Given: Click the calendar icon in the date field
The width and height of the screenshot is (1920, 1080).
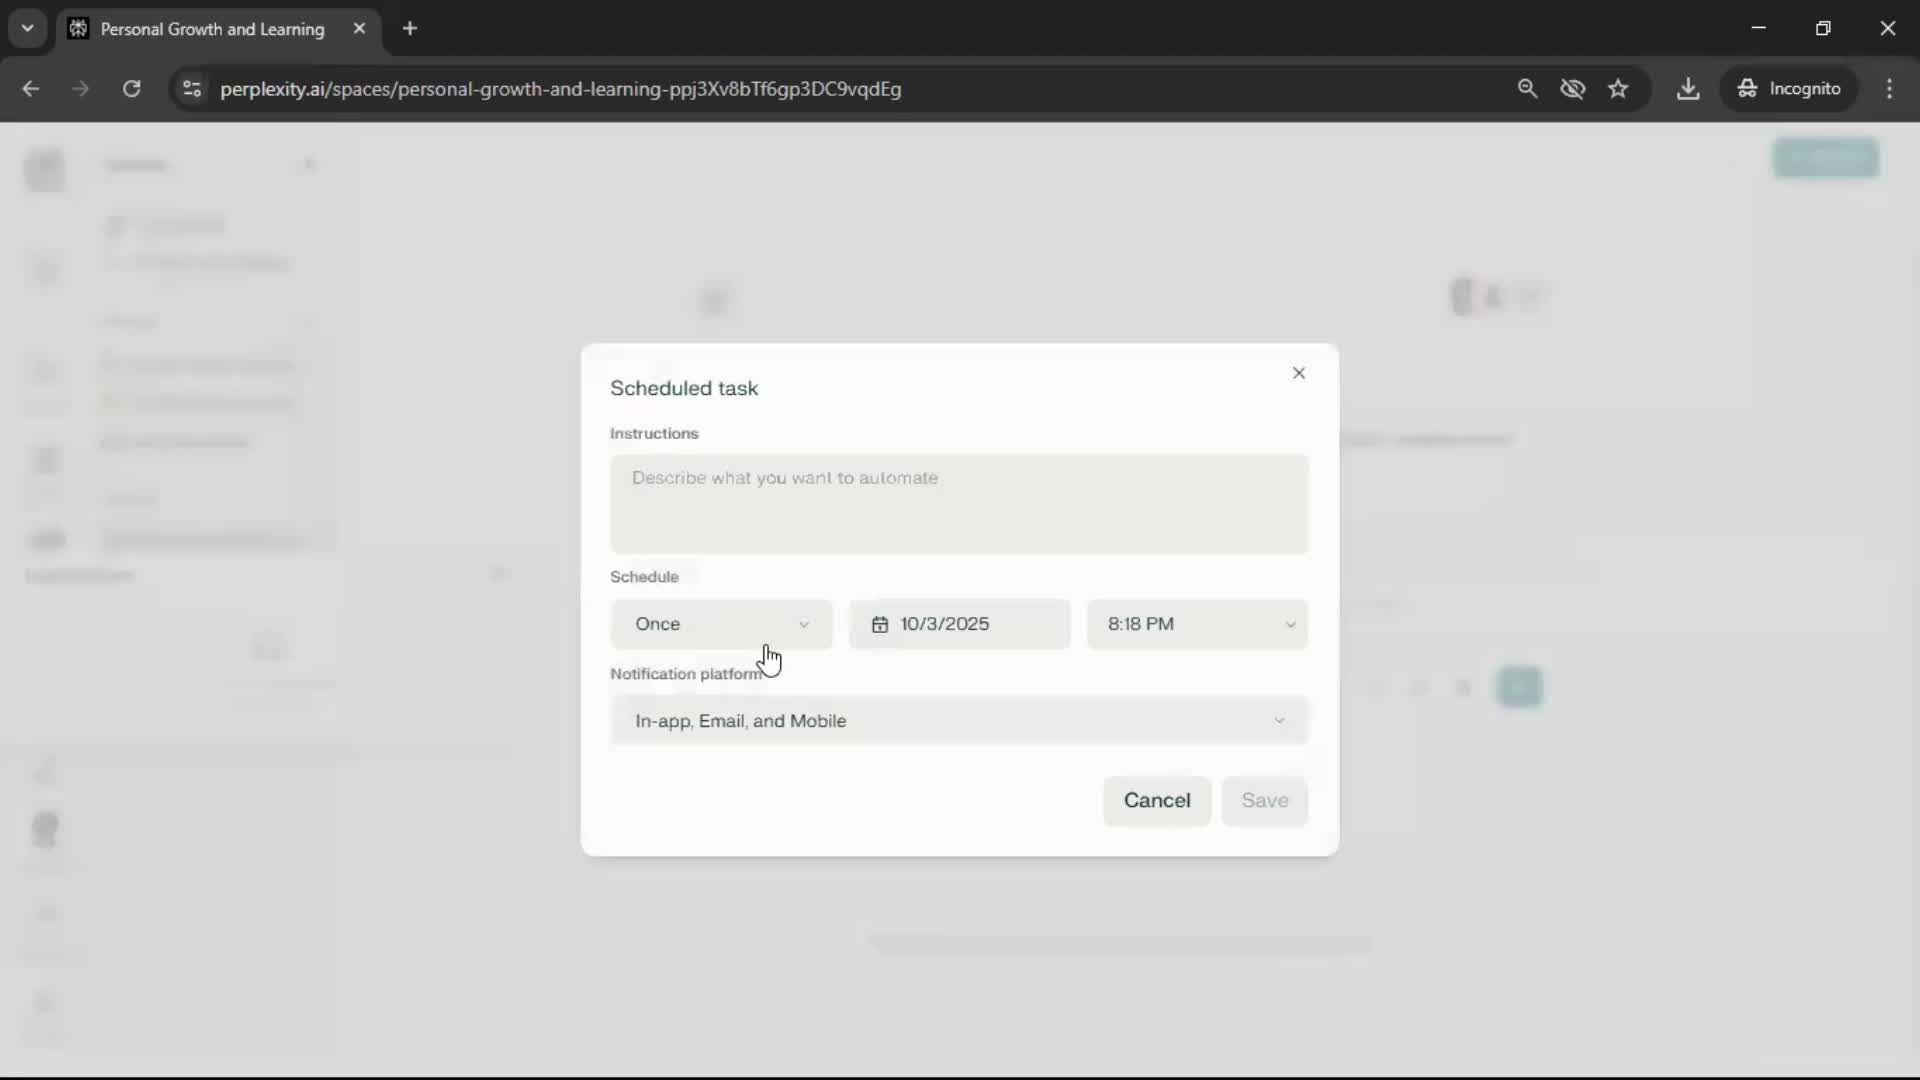Looking at the screenshot, I should 879,624.
